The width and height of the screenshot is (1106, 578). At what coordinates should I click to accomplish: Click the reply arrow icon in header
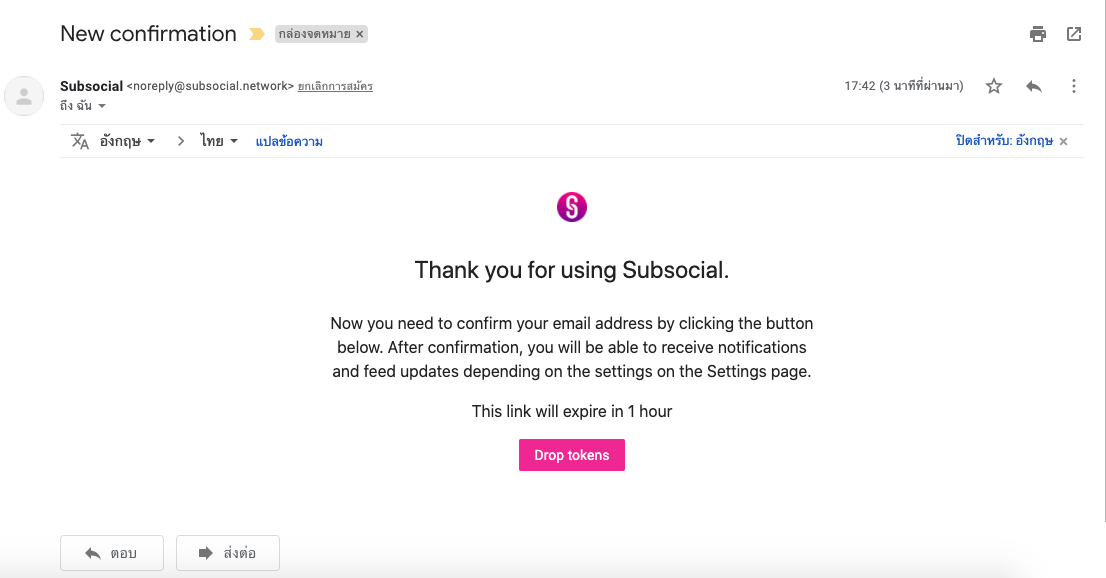coord(1034,86)
